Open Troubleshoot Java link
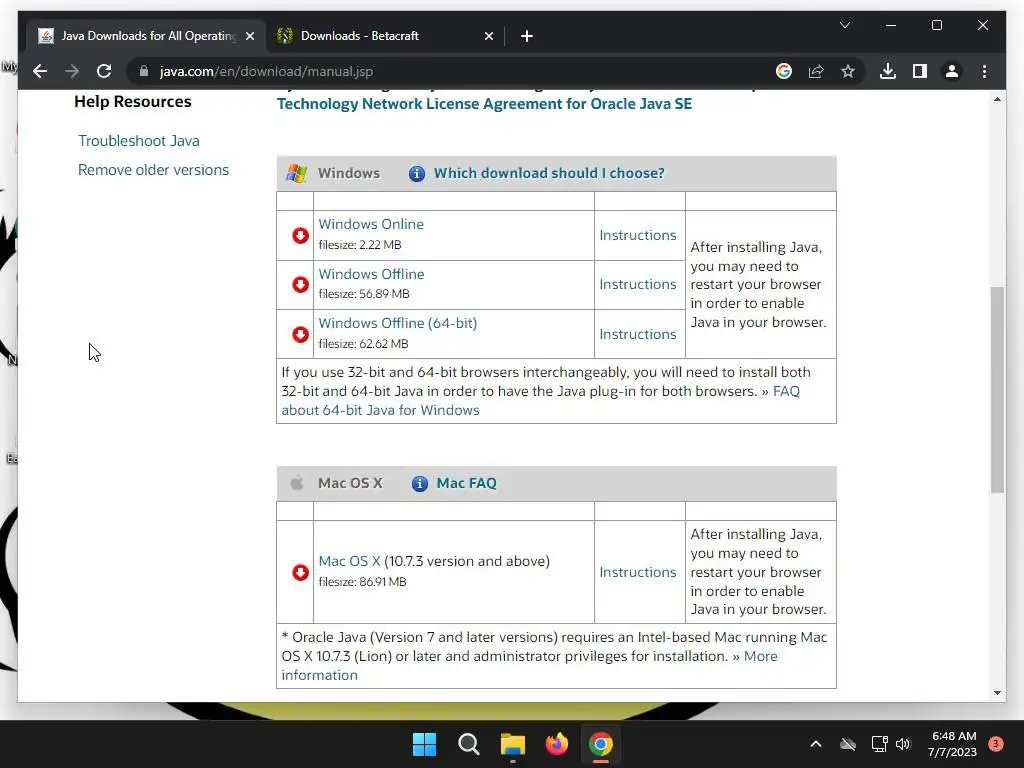Image resolution: width=1024 pixels, height=768 pixels. (x=138, y=141)
